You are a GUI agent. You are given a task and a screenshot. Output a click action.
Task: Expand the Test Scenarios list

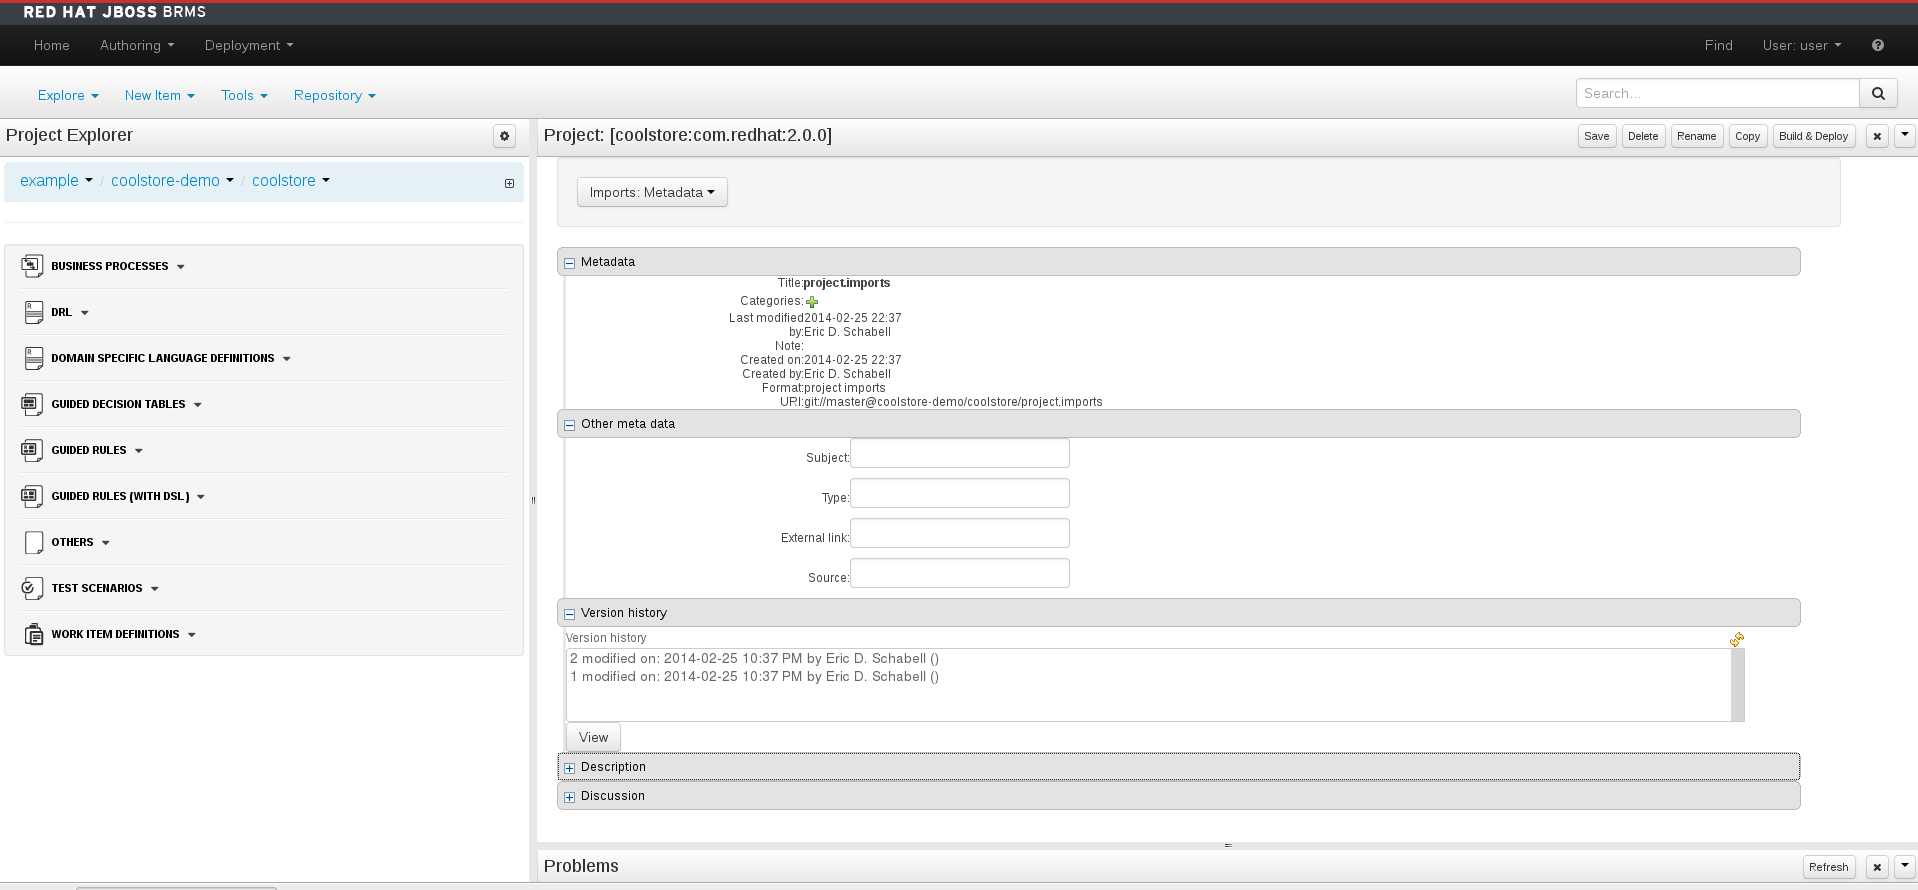155,589
